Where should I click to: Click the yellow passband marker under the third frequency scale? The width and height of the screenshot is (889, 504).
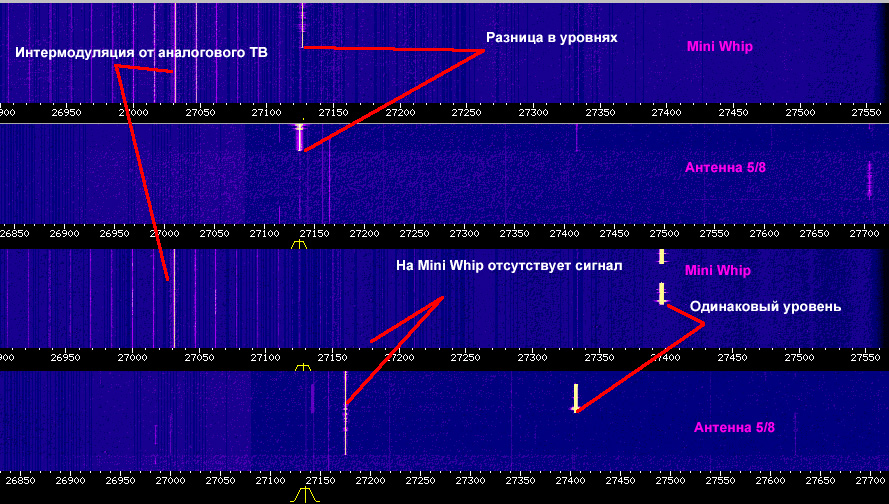[x=303, y=367]
